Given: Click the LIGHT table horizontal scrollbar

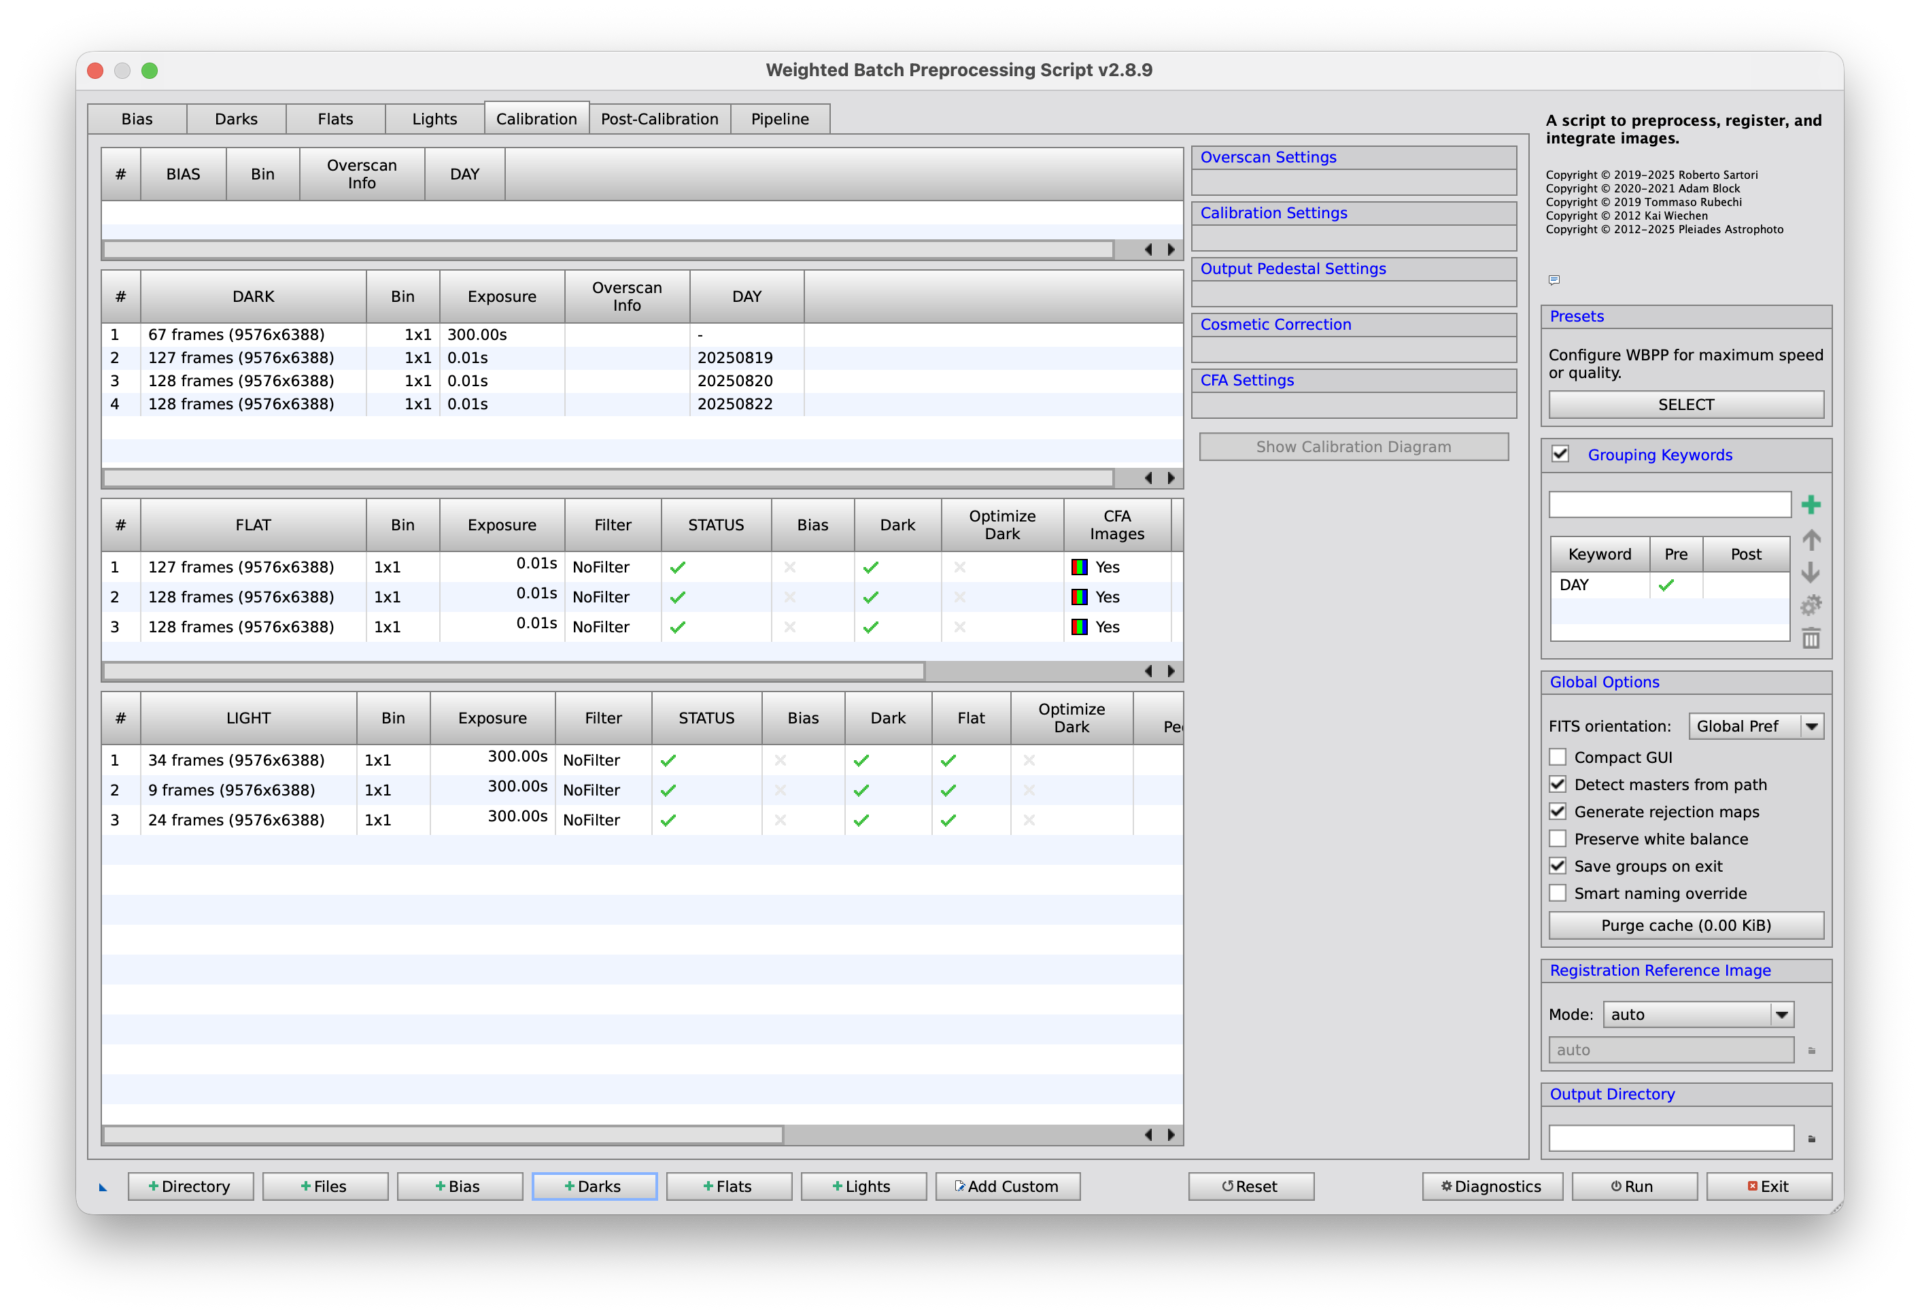Looking at the screenshot, I should coord(443,1134).
